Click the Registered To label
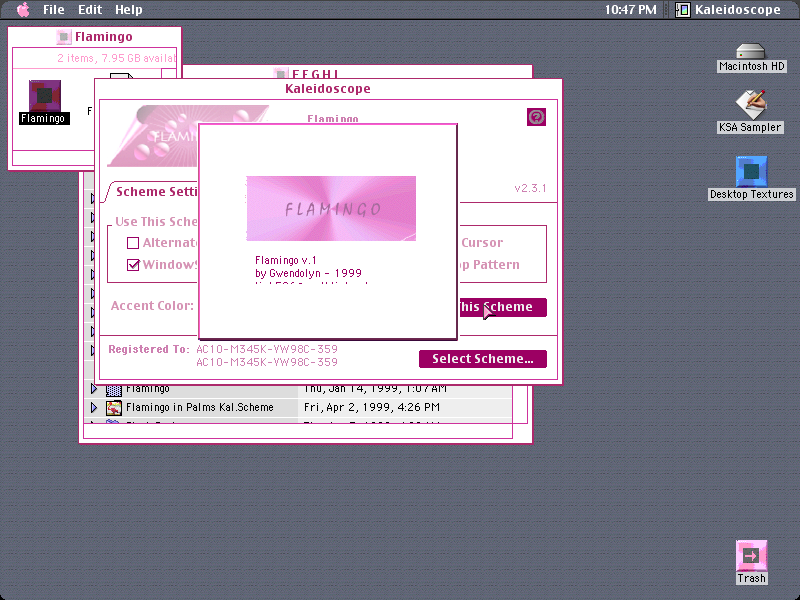800x600 pixels. pyautogui.click(x=148, y=349)
